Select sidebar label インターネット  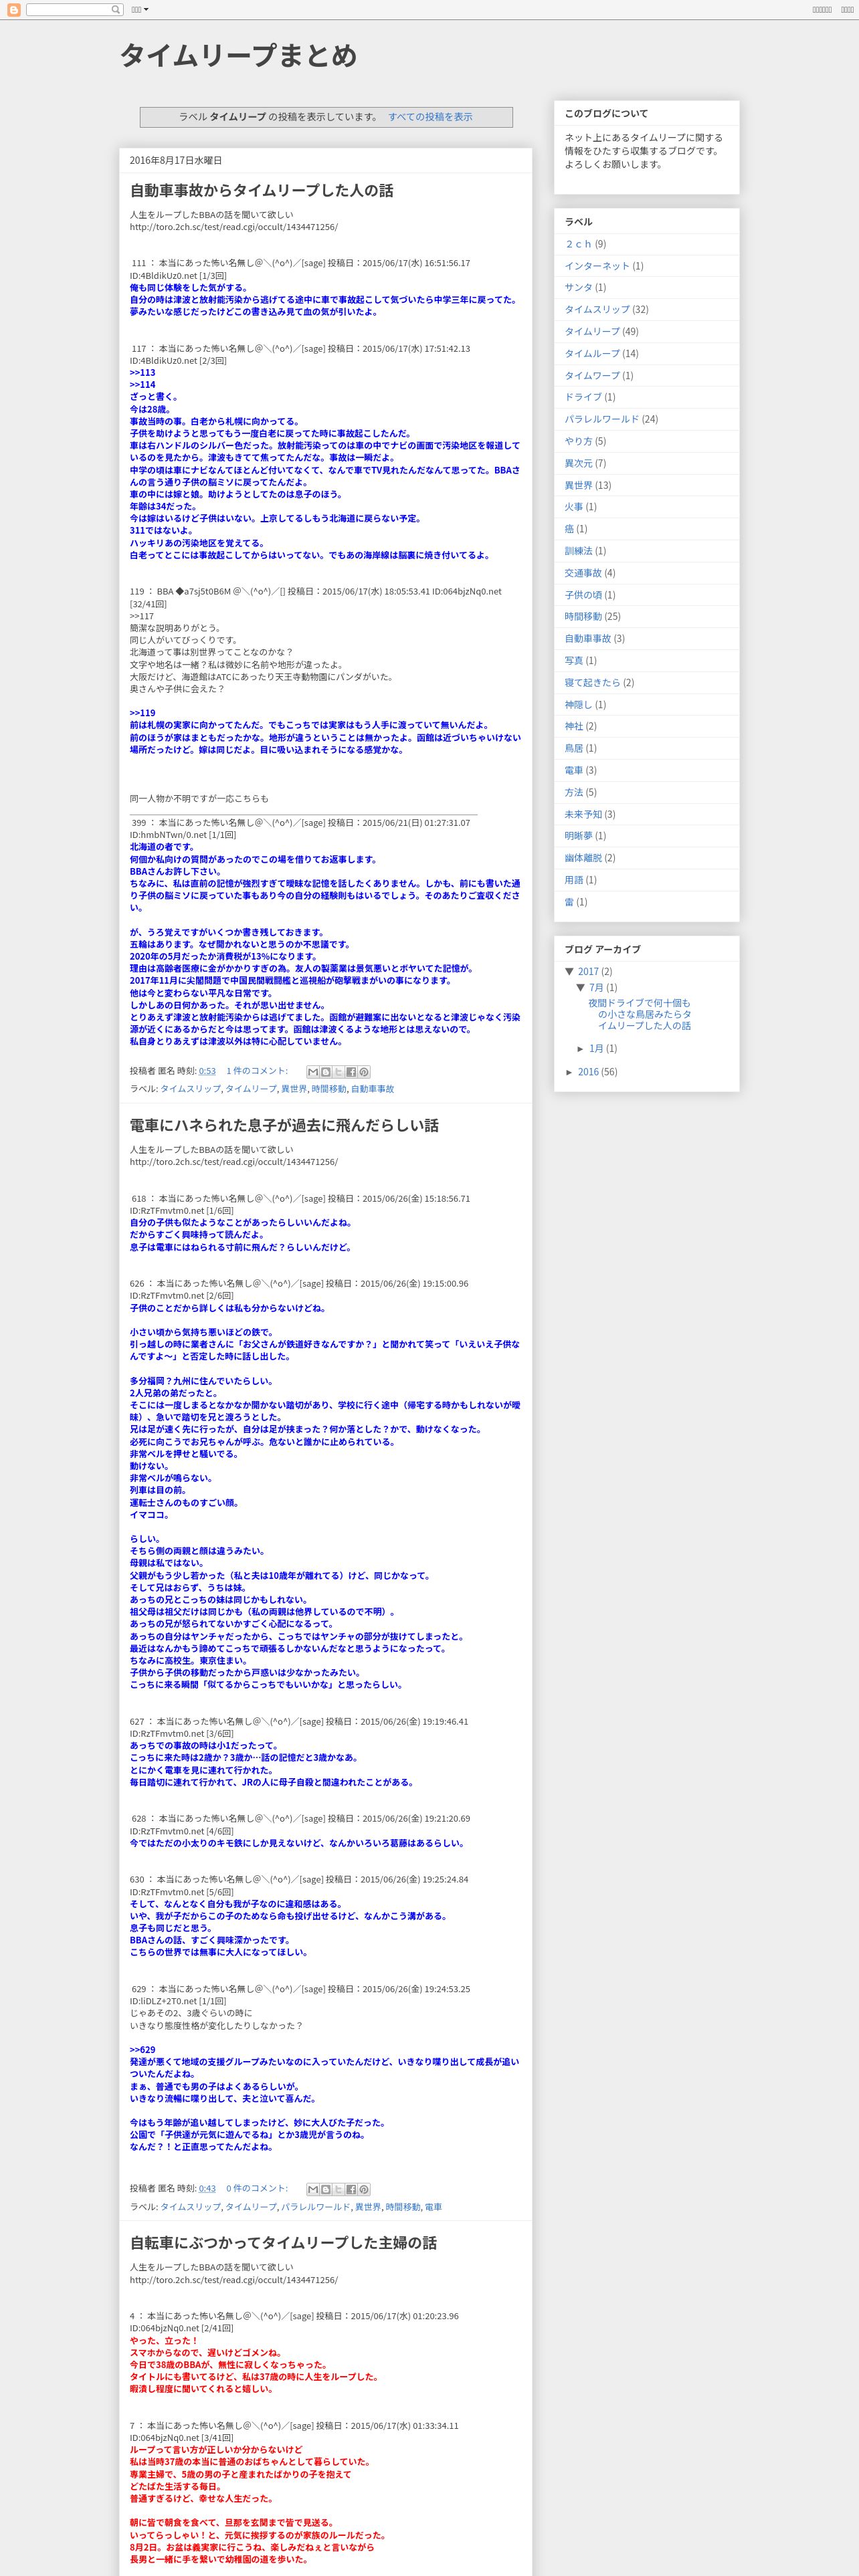coord(597,266)
